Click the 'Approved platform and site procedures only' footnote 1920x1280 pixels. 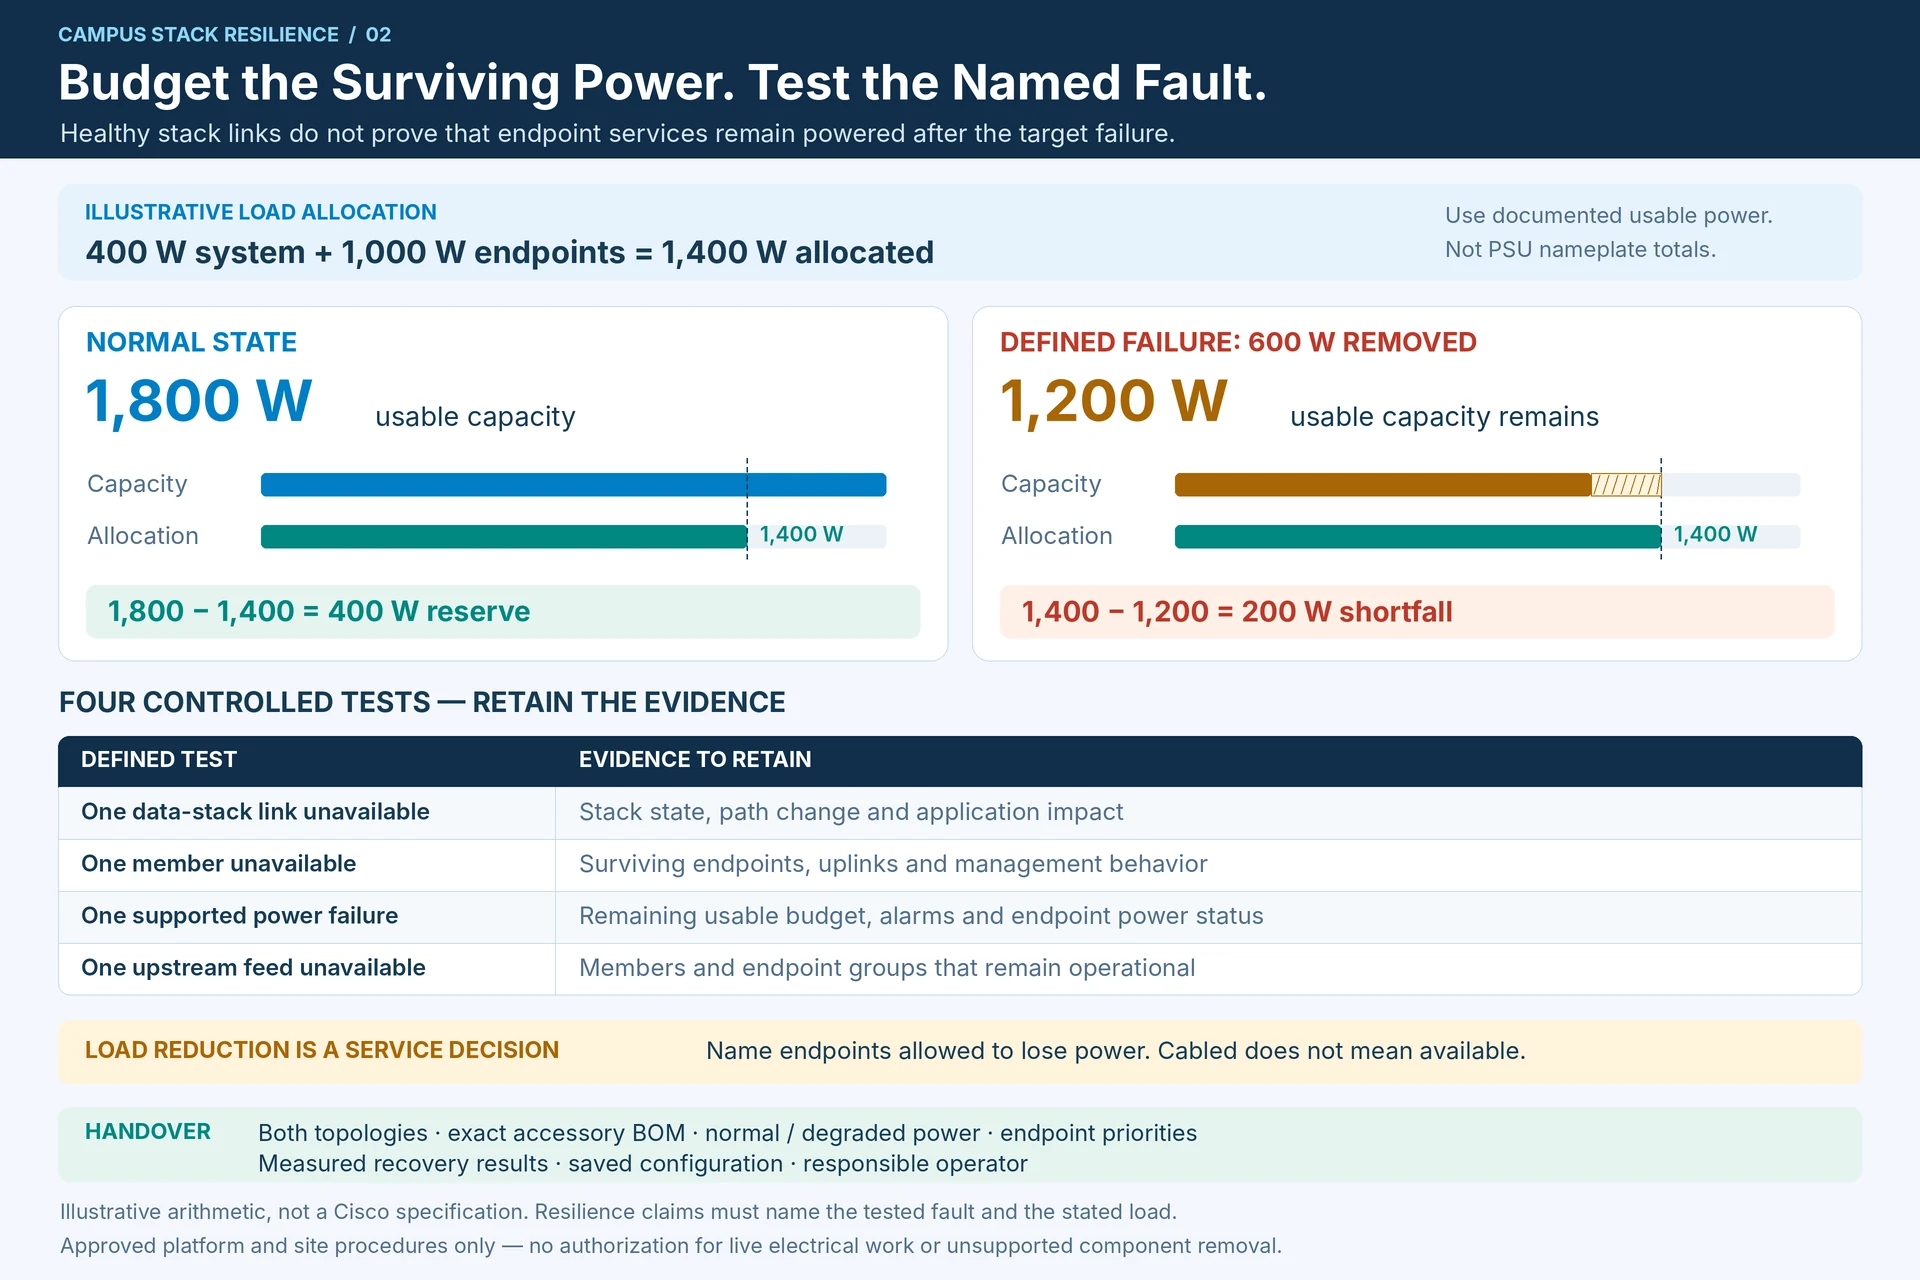pos(670,1246)
